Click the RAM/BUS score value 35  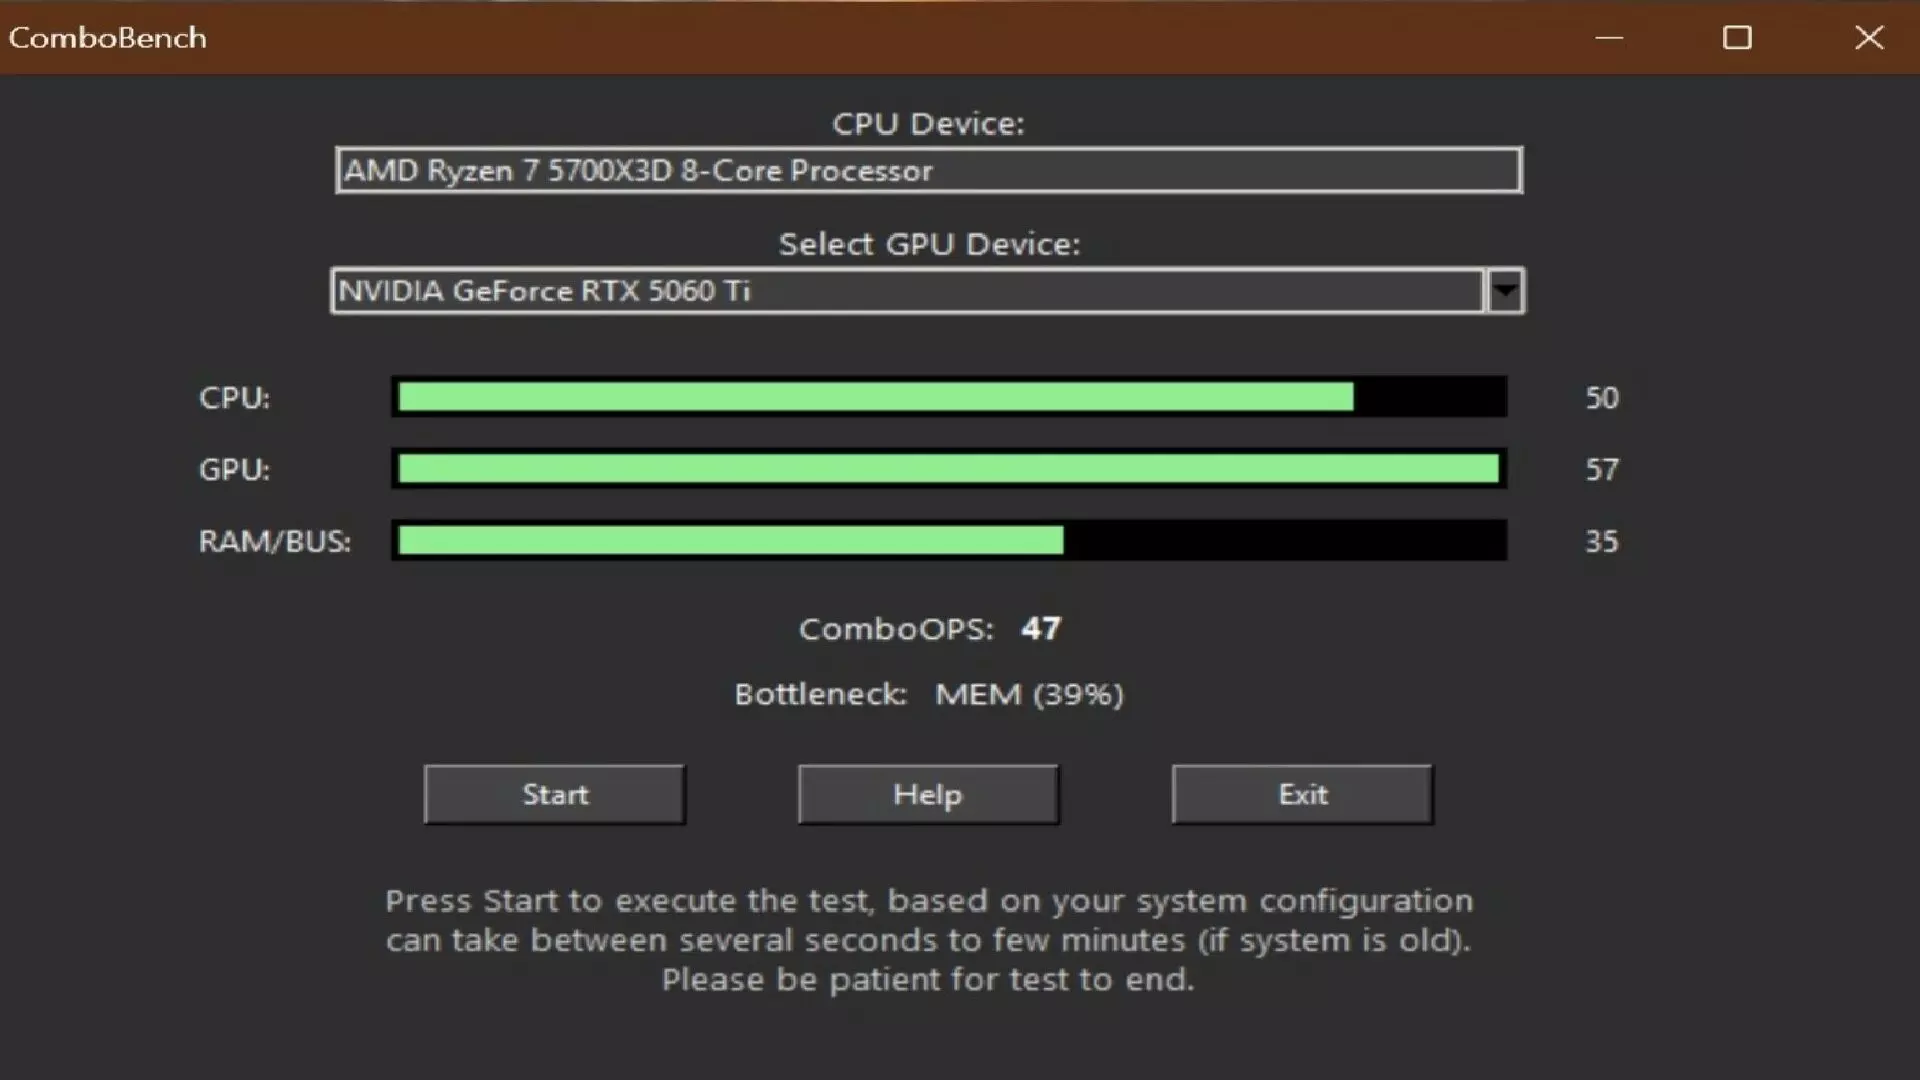1602,542
